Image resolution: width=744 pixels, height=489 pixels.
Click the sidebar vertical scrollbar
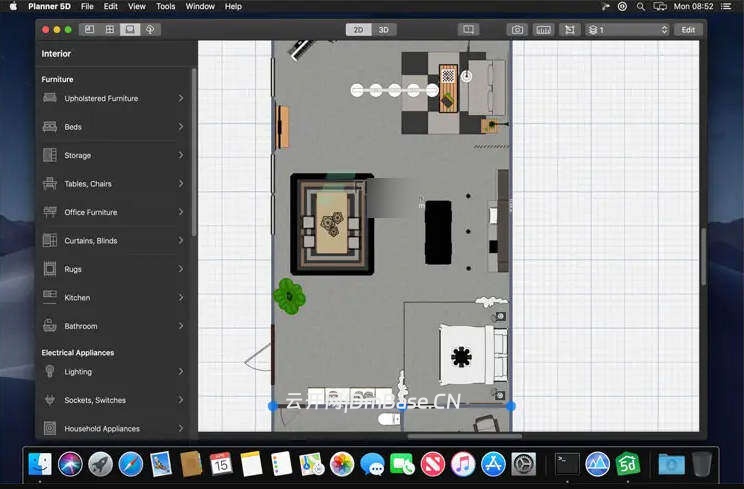pos(194,152)
